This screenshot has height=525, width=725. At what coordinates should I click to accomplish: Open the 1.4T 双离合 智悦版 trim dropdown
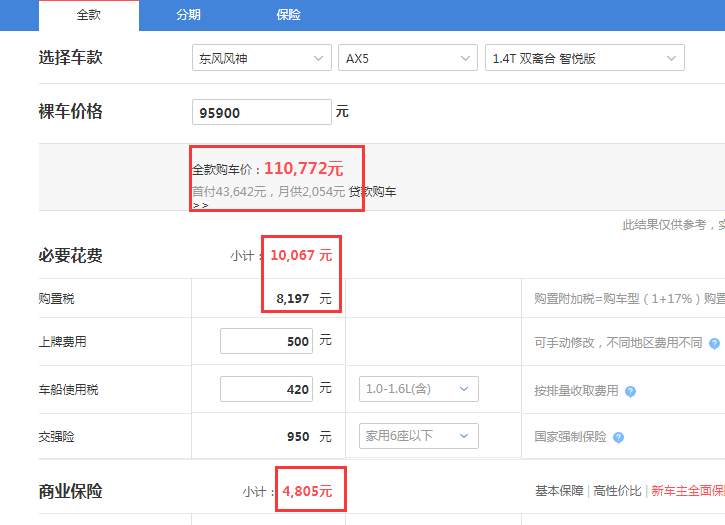pos(585,58)
